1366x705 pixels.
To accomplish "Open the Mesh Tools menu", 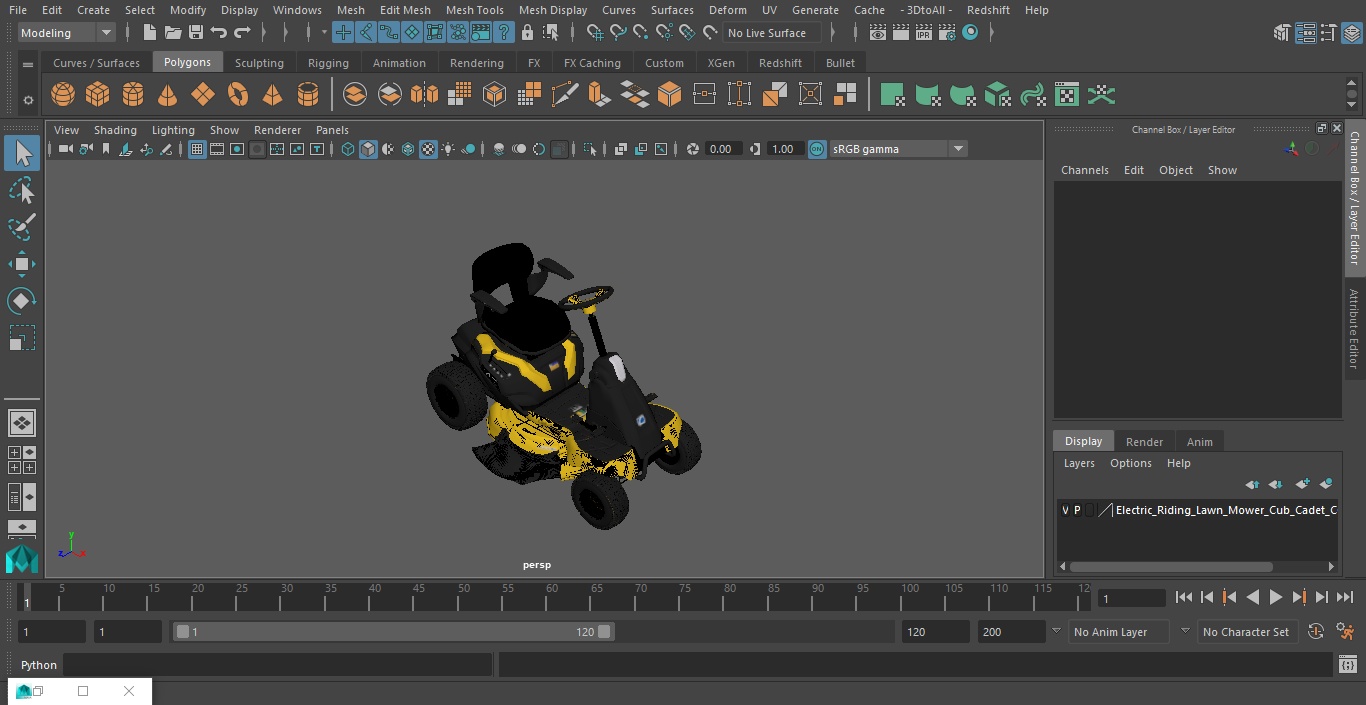I will 474,10.
